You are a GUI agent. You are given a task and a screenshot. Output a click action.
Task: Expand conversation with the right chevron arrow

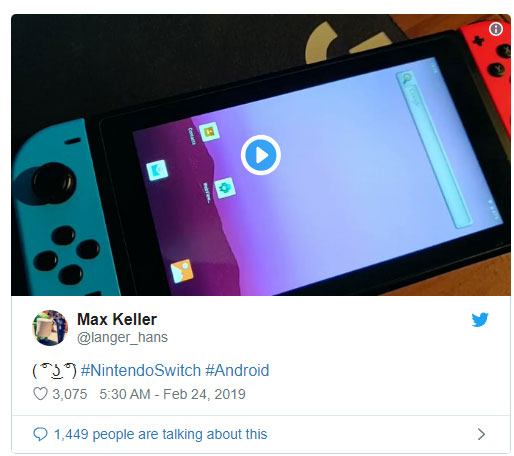click(x=481, y=434)
